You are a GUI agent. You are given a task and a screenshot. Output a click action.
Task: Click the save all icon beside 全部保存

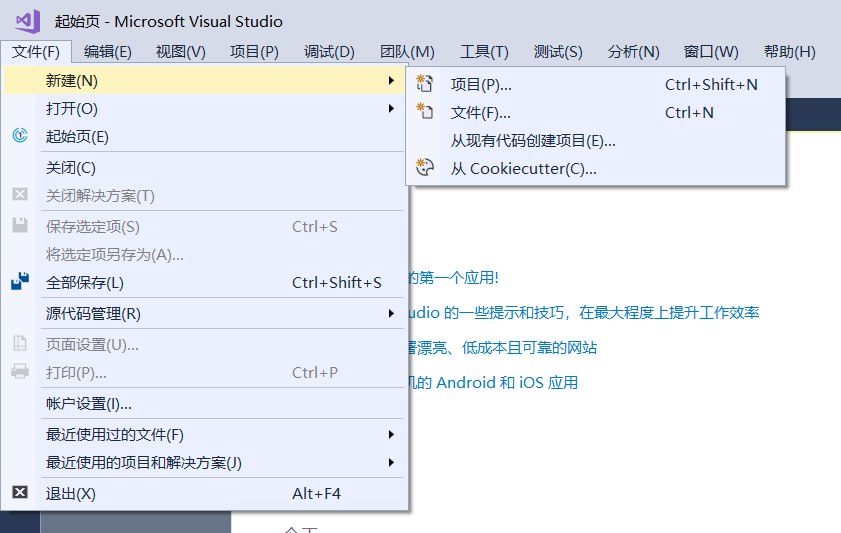click(20, 281)
